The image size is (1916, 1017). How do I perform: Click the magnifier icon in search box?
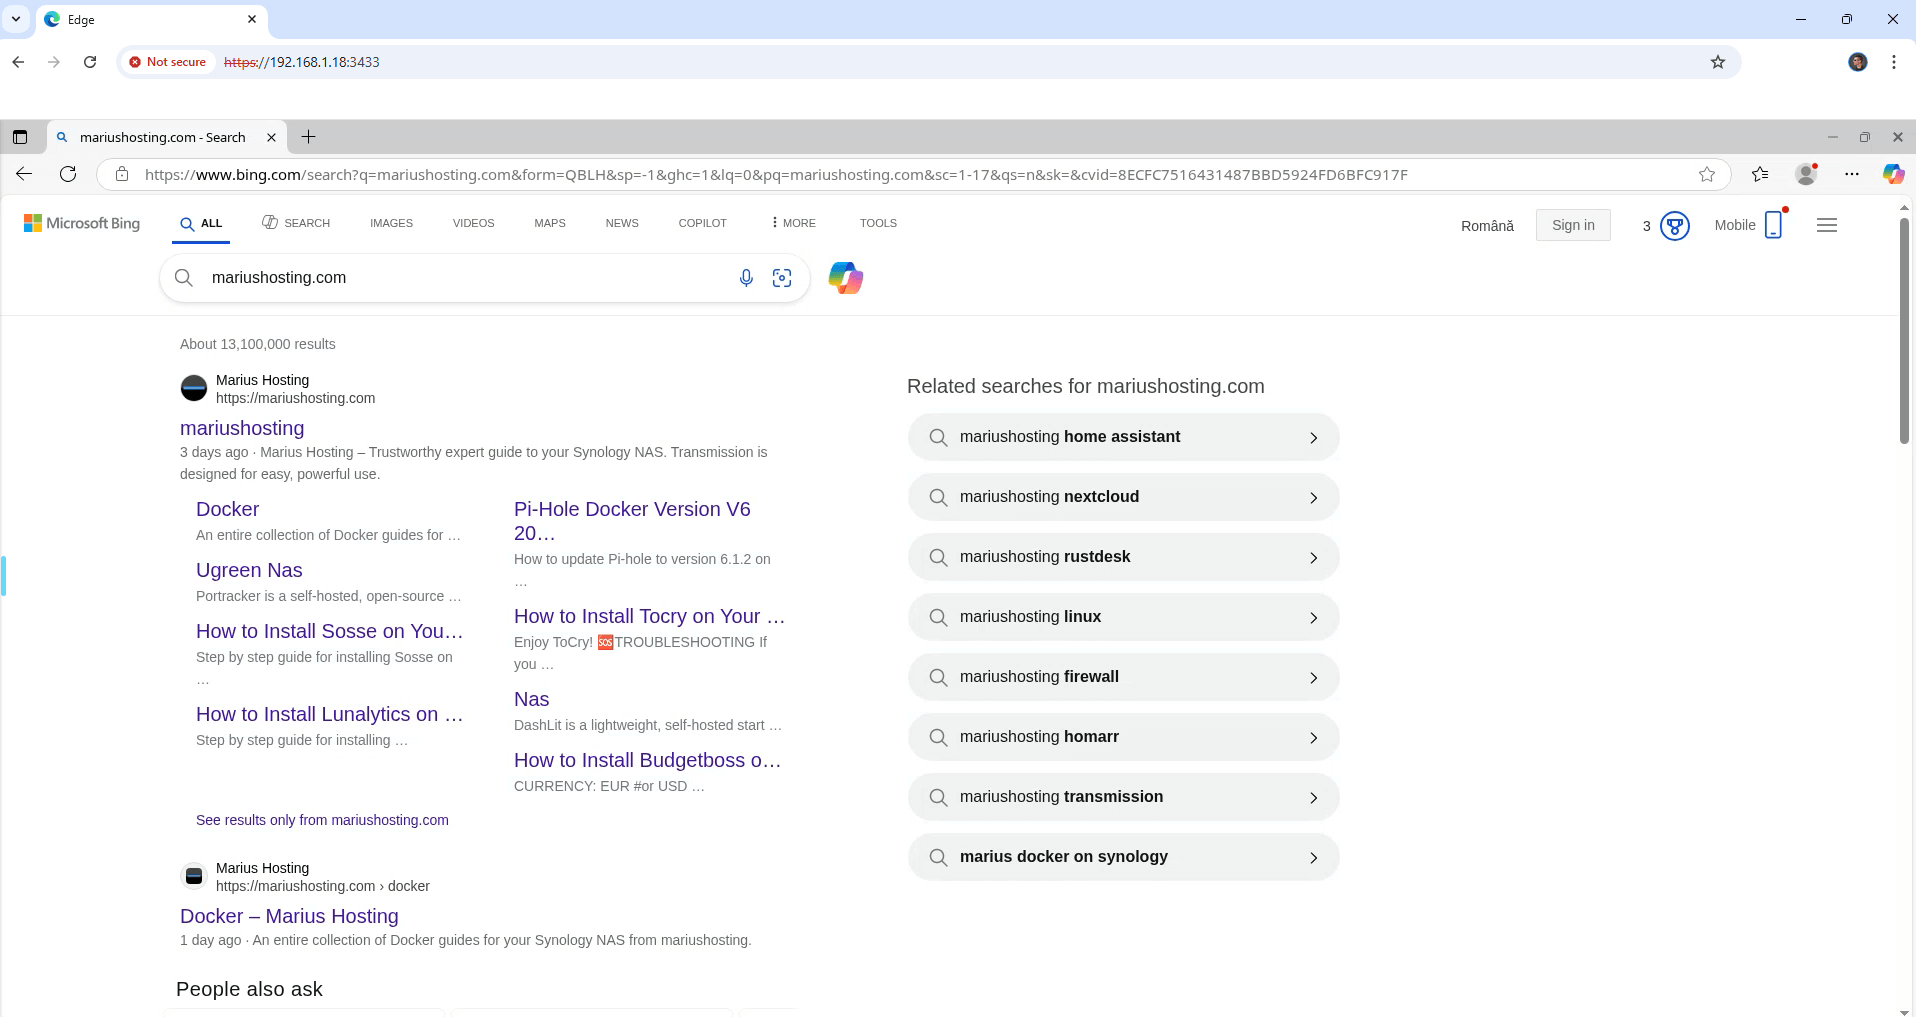pyautogui.click(x=184, y=278)
